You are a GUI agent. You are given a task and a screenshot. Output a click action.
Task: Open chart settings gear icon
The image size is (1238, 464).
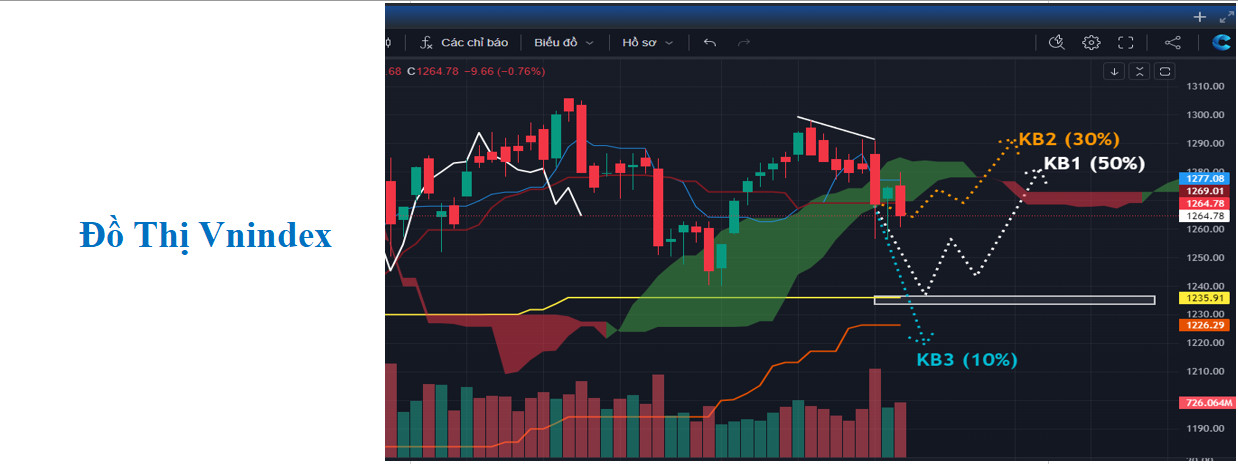click(1091, 43)
